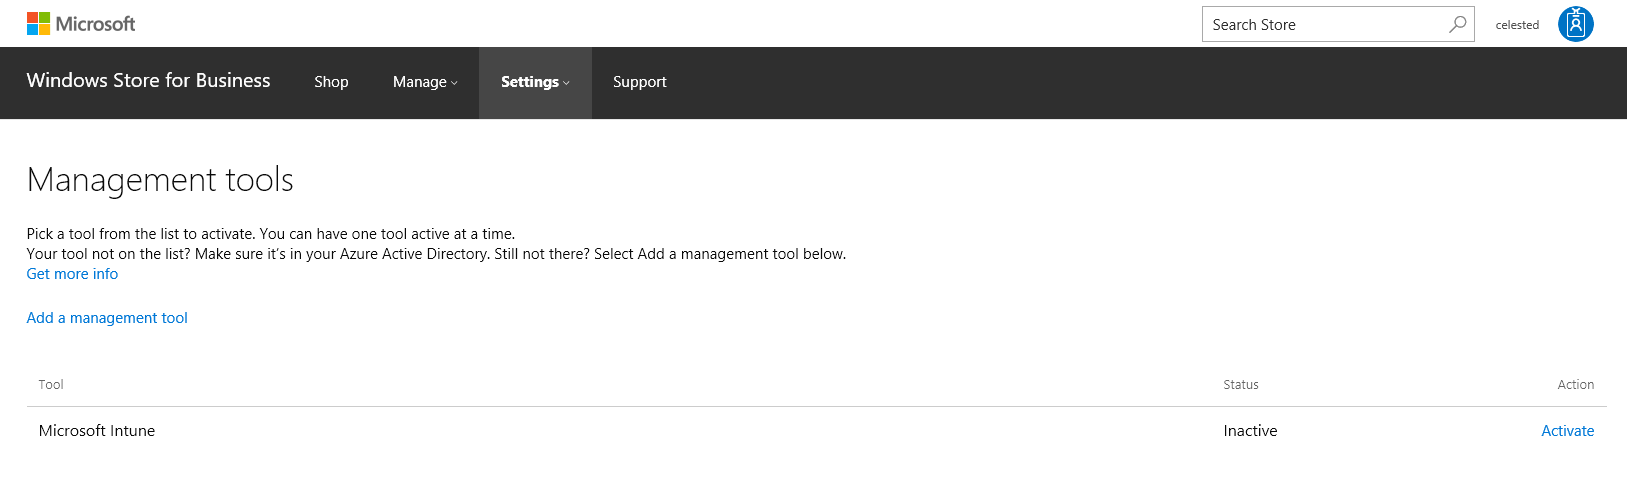Click the Status column header
This screenshot has width=1627, height=495.
coord(1241,385)
